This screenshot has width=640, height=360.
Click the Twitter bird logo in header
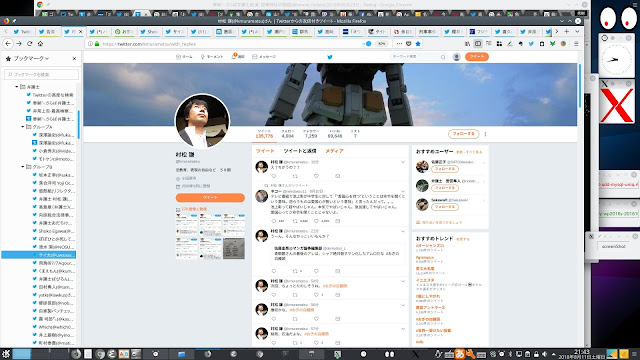pos(330,57)
